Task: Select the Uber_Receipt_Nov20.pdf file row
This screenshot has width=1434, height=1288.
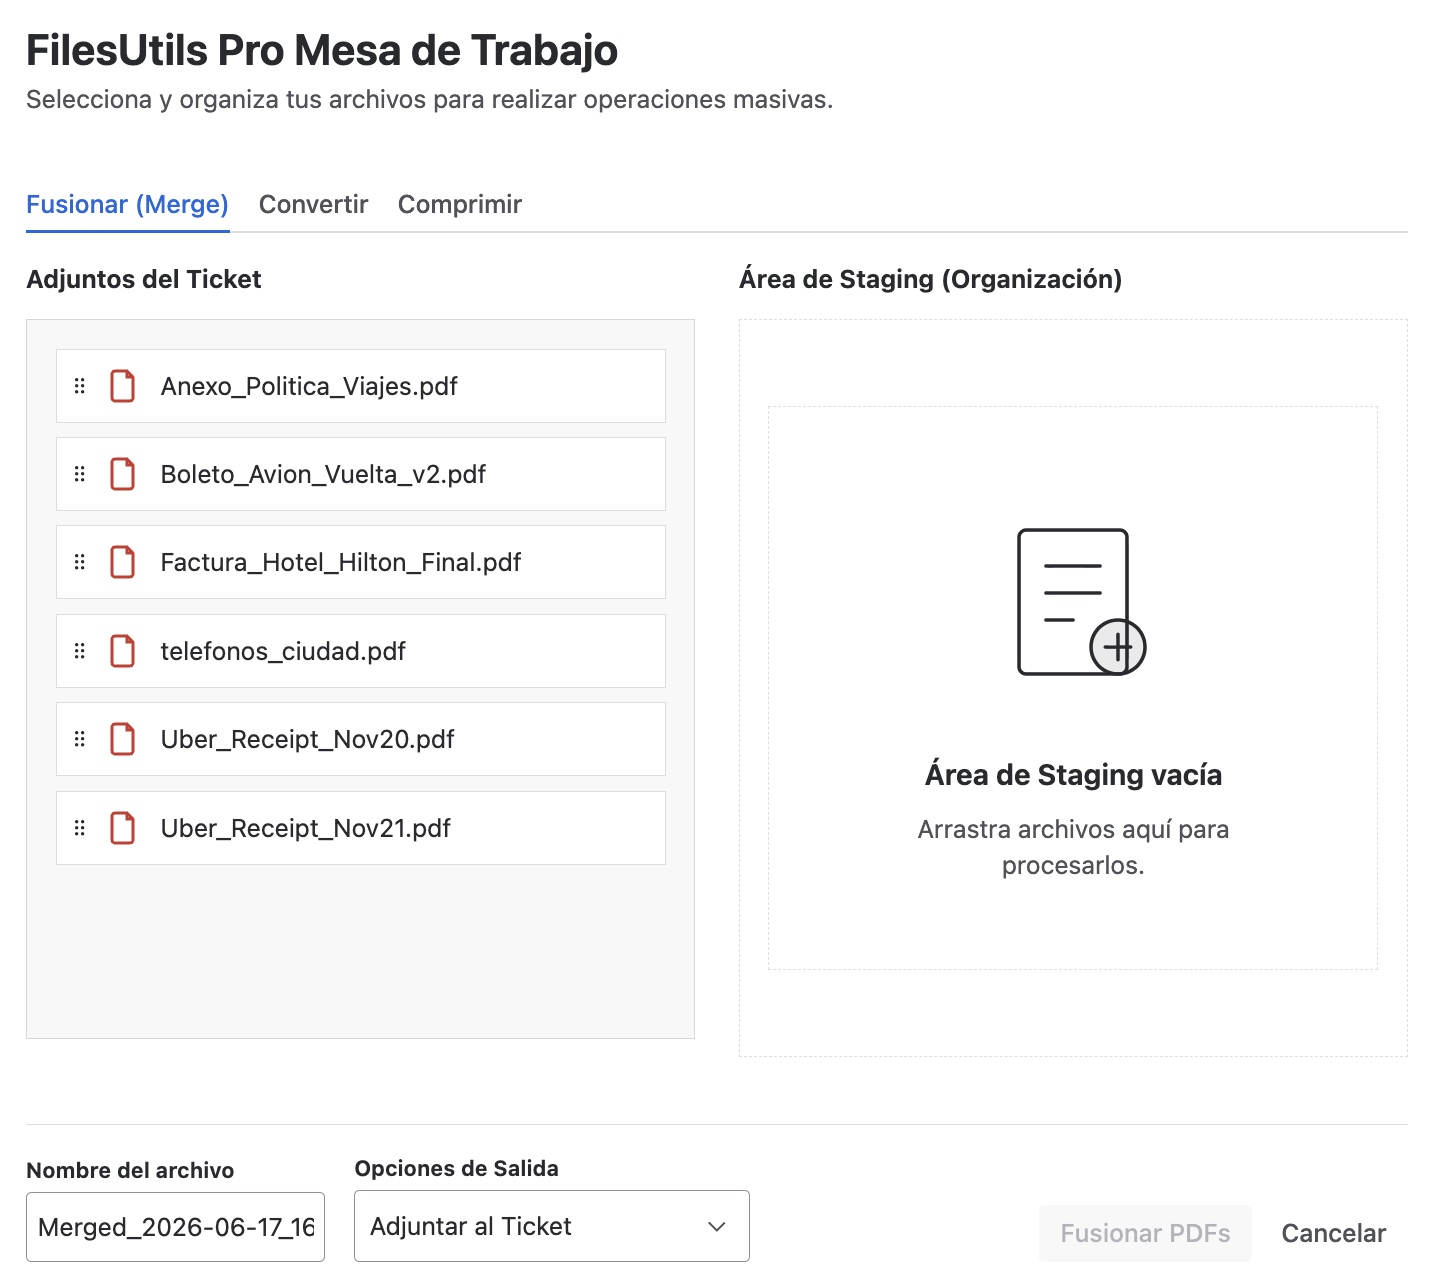Action: pyautogui.click(x=361, y=739)
